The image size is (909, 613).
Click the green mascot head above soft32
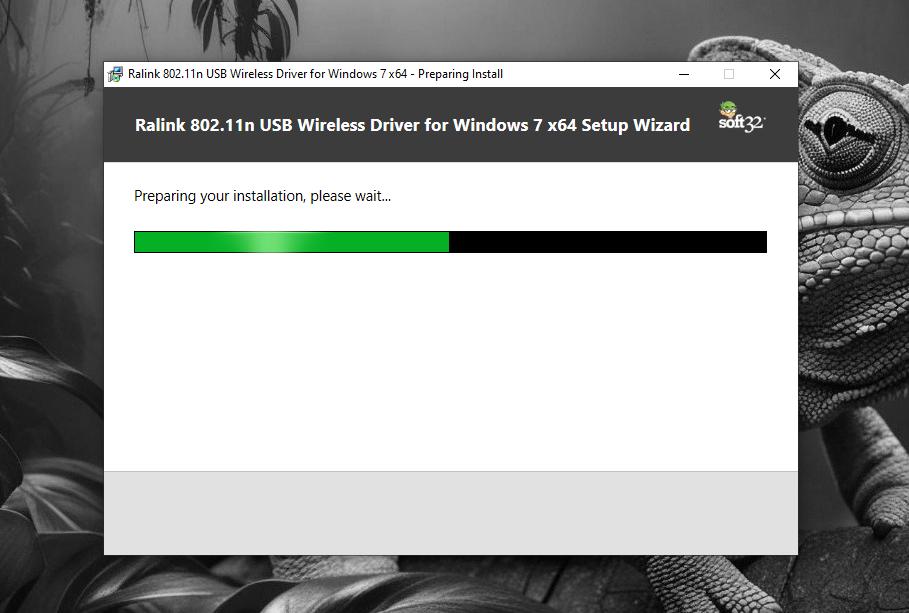pyautogui.click(x=728, y=109)
